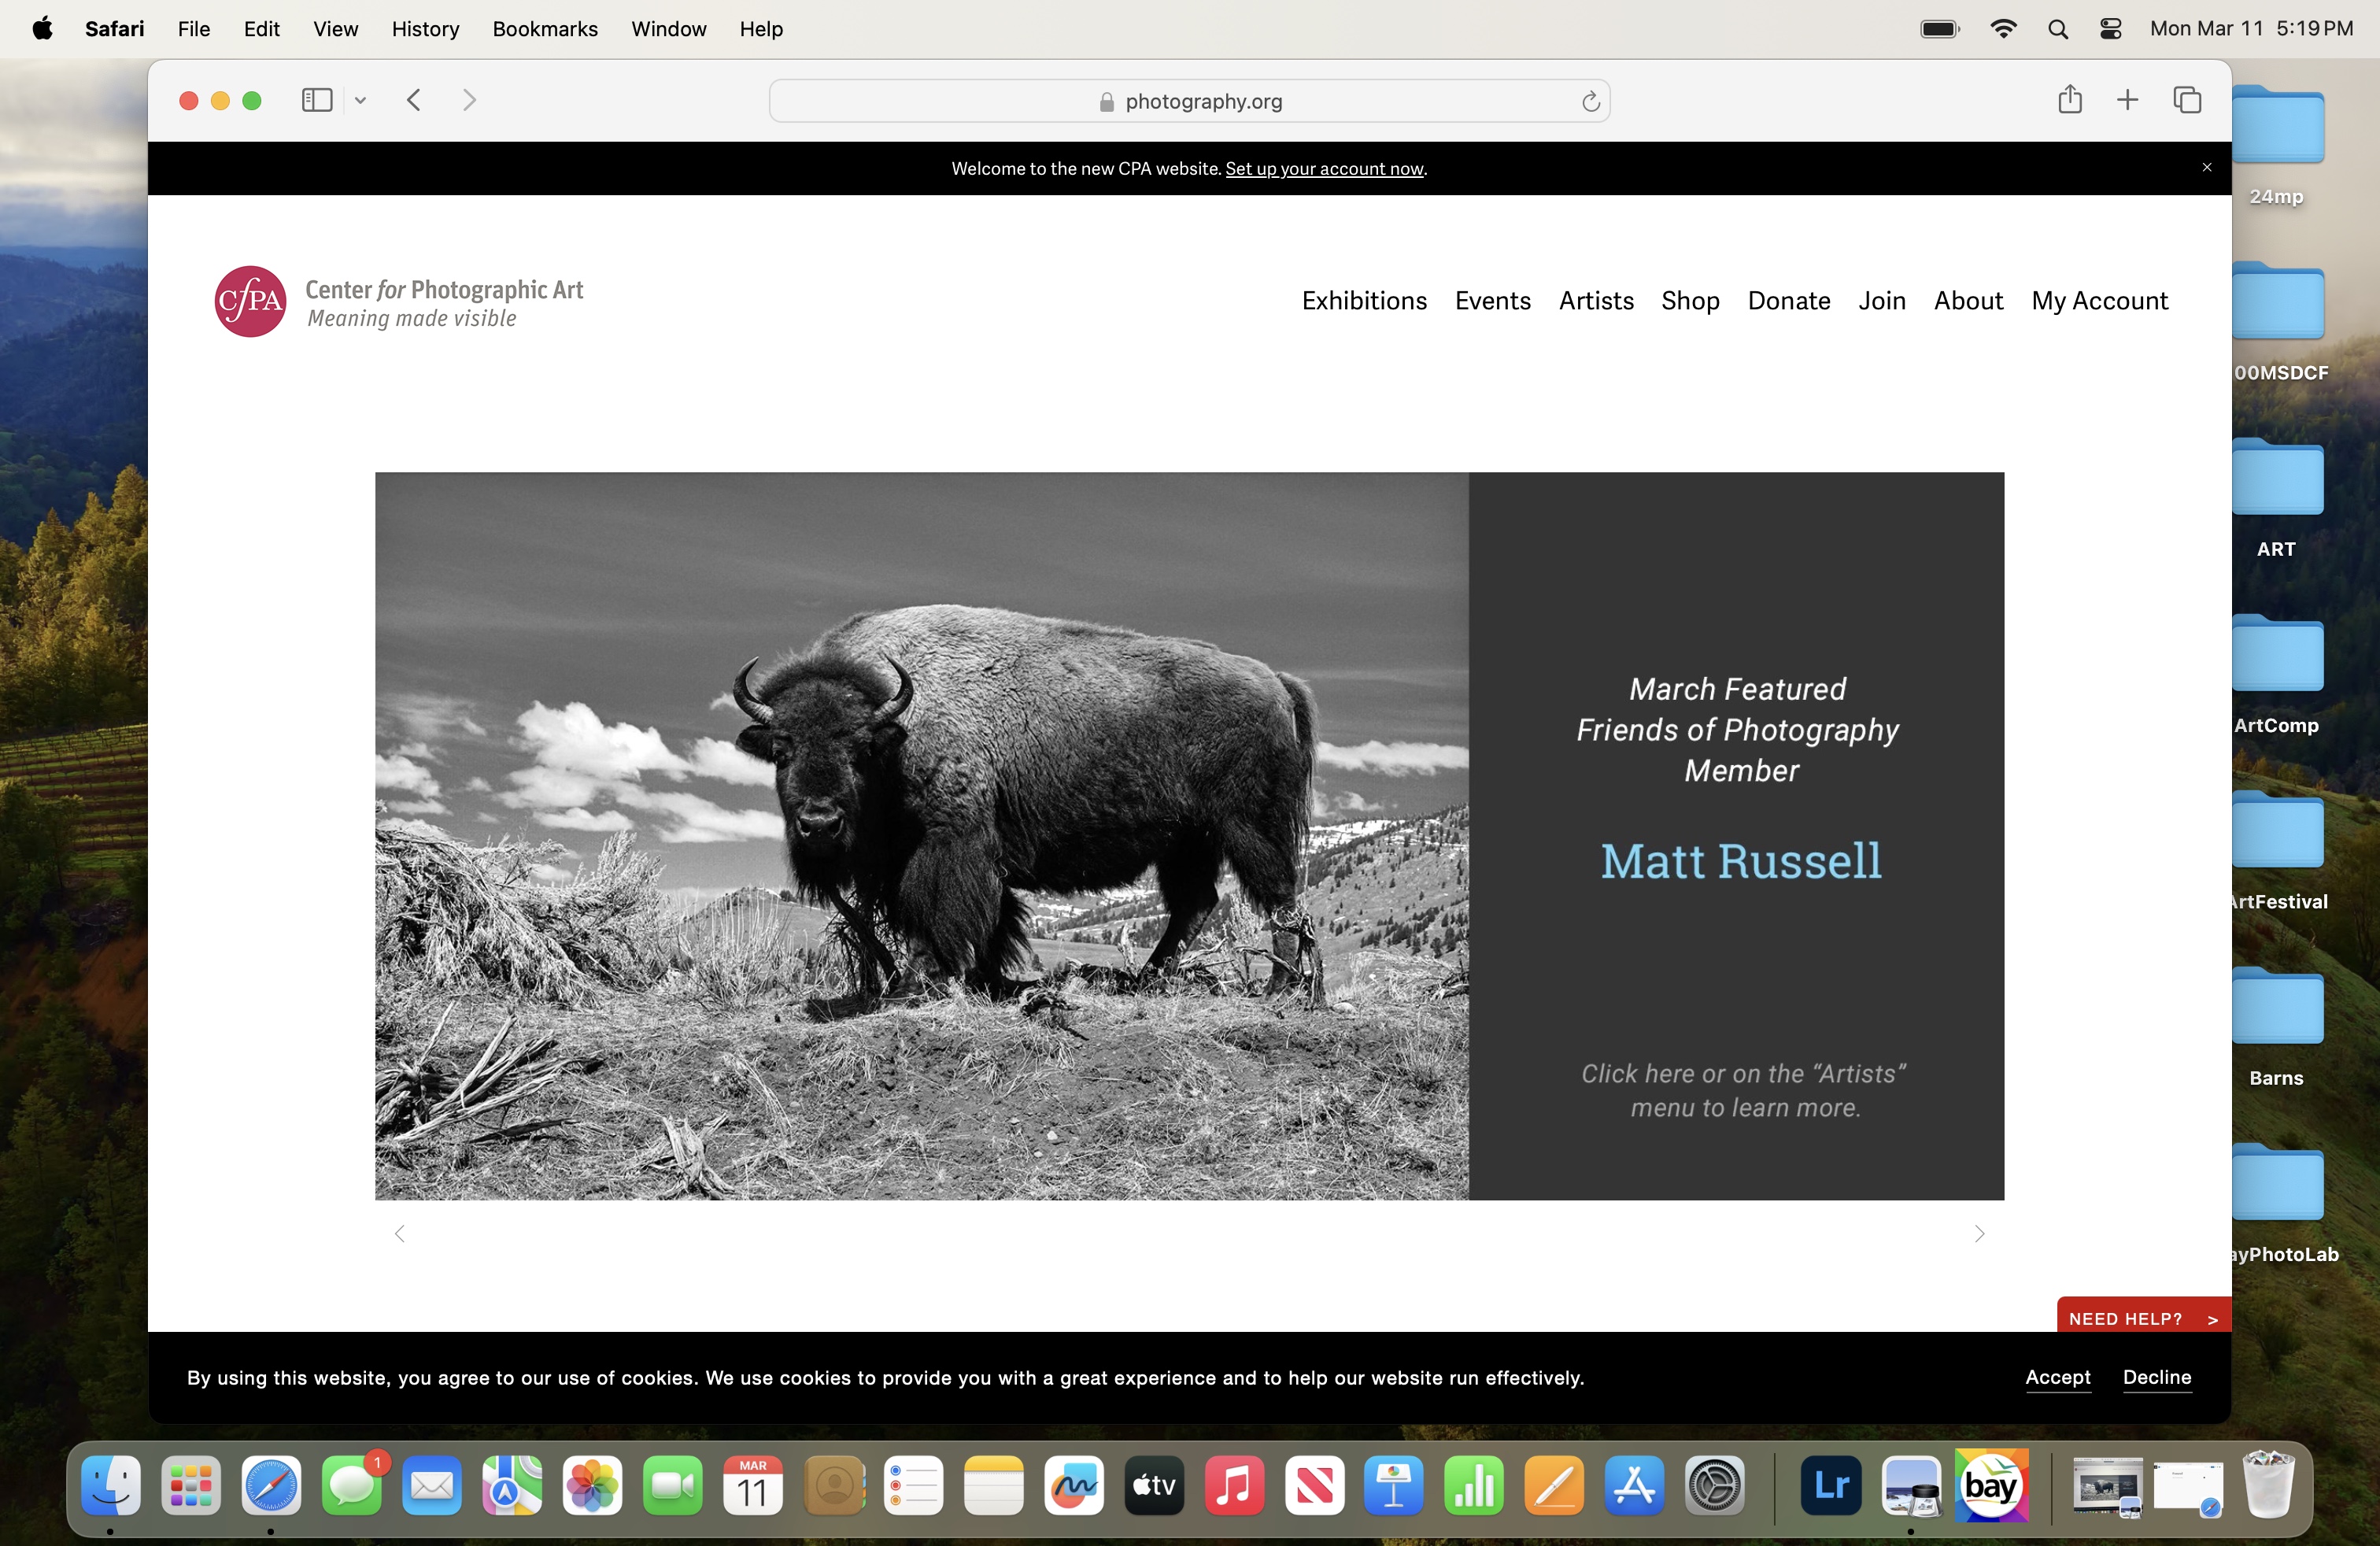
Task: Click the Matt Russell featured artist name
Action: tap(1740, 861)
